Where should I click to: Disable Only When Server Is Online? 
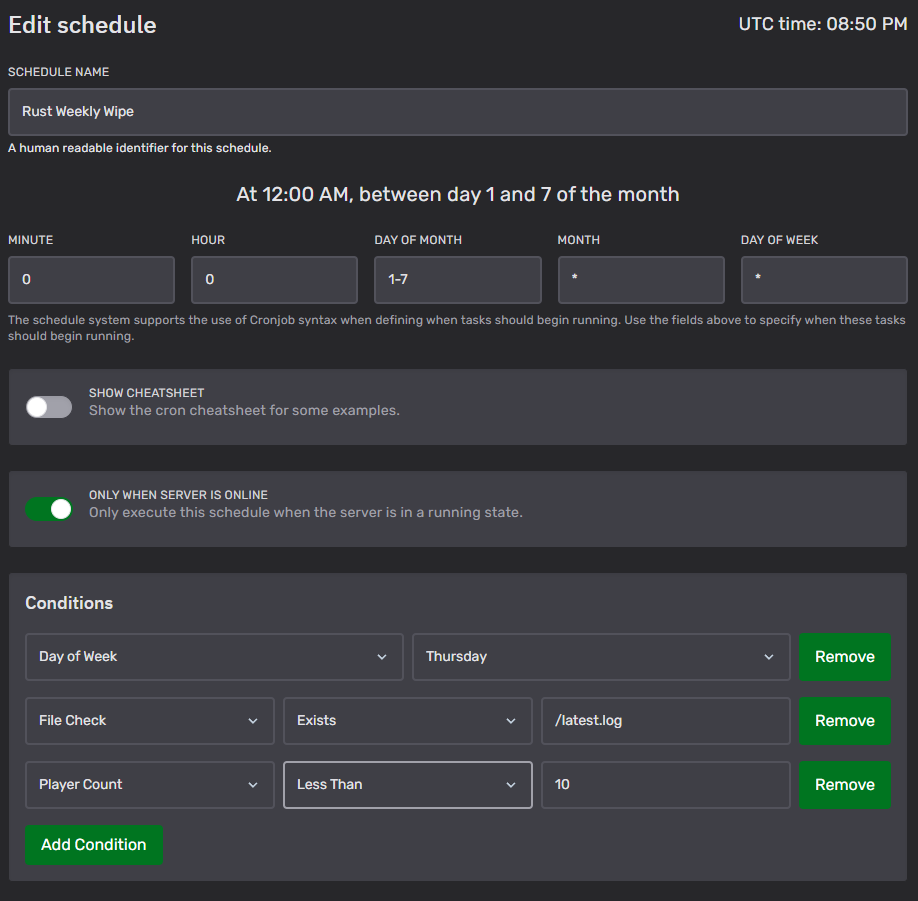click(48, 509)
